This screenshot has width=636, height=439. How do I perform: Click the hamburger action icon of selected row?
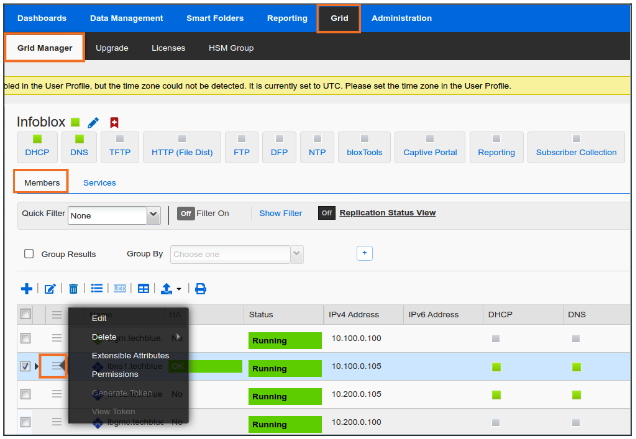[x=57, y=367]
